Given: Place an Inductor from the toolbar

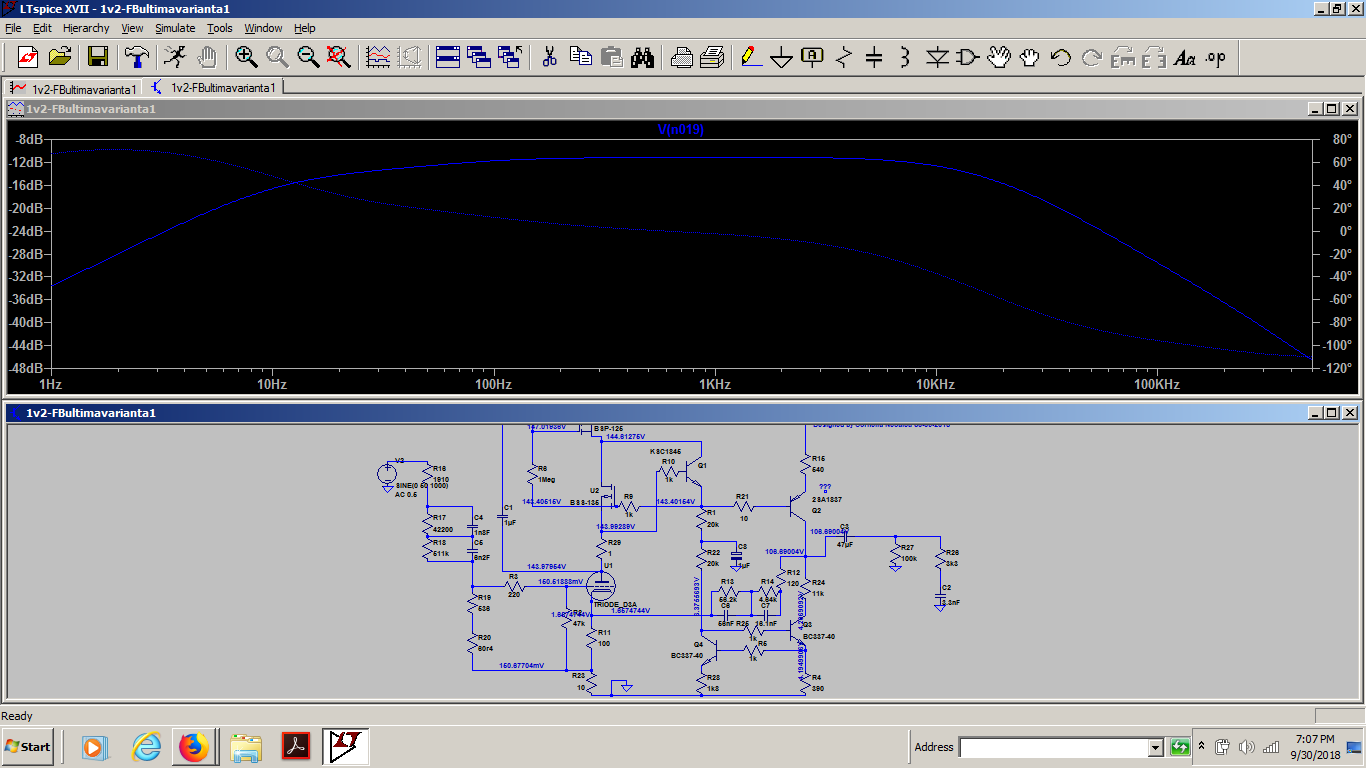Looking at the screenshot, I should point(905,57).
